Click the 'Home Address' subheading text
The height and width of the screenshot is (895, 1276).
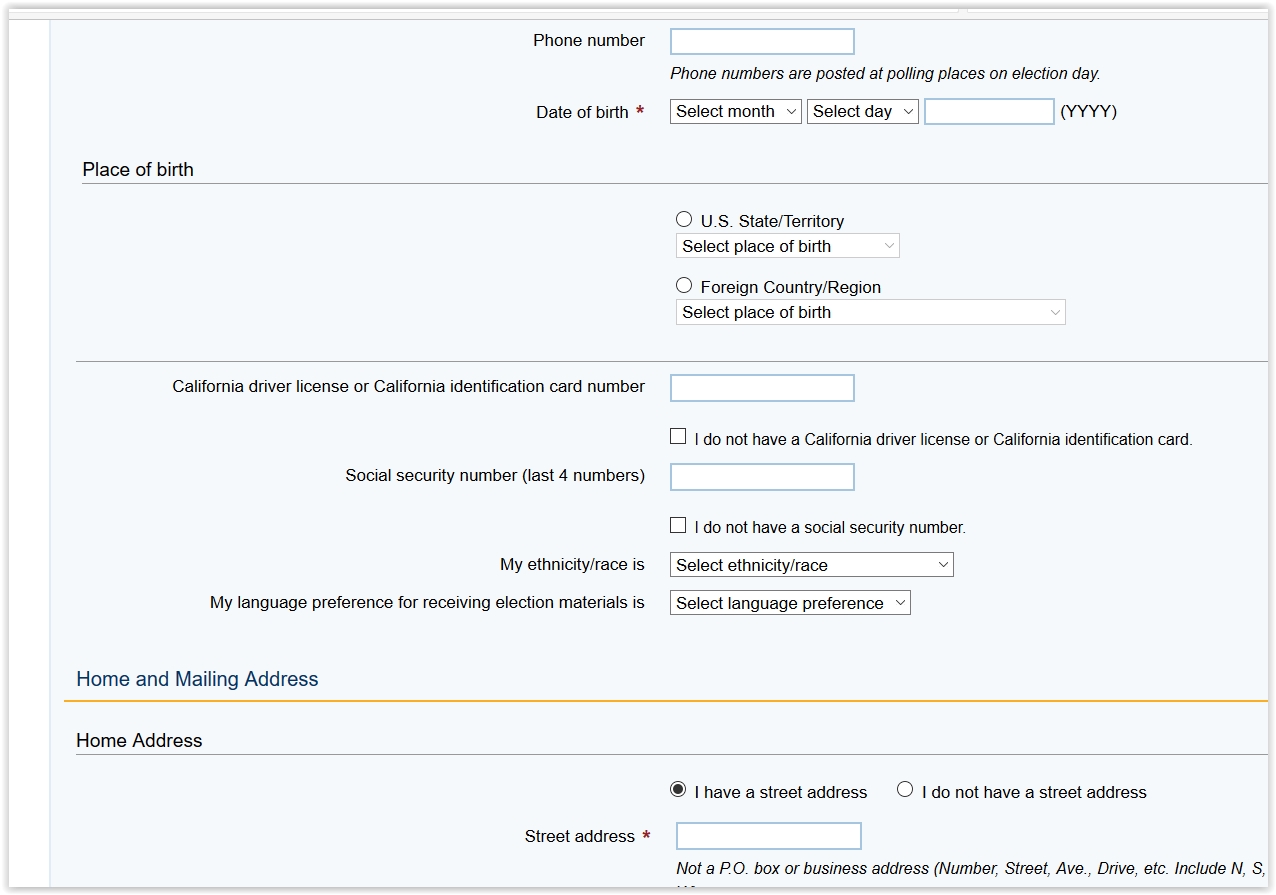(x=139, y=741)
